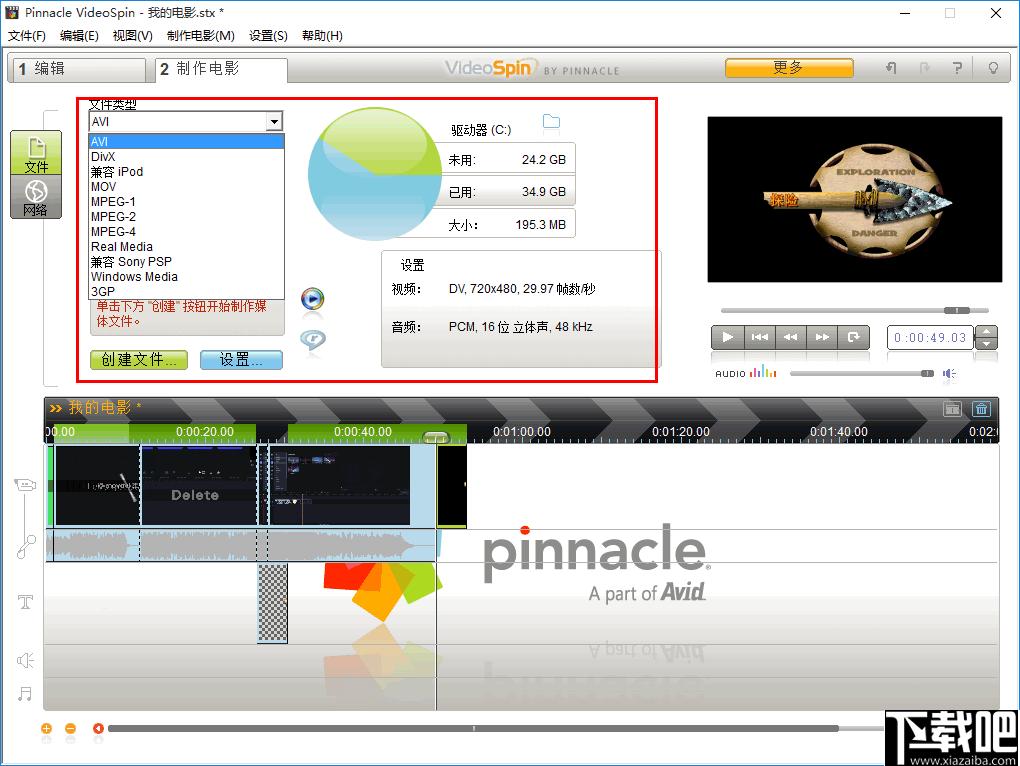Image resolution: width=1020 pixels, height=766 pixels.
Task: Click the audio volume slider handle
Action: coord(927,373)
